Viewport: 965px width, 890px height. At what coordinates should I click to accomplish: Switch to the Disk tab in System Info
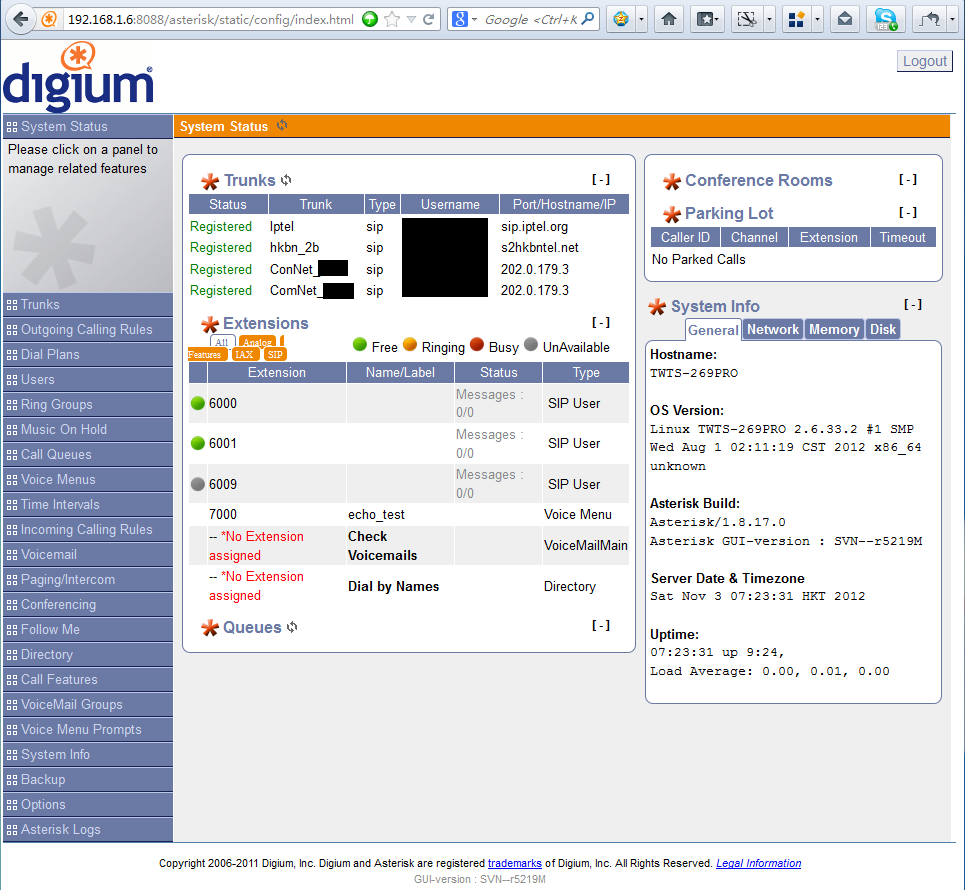(x=883, y=329)
